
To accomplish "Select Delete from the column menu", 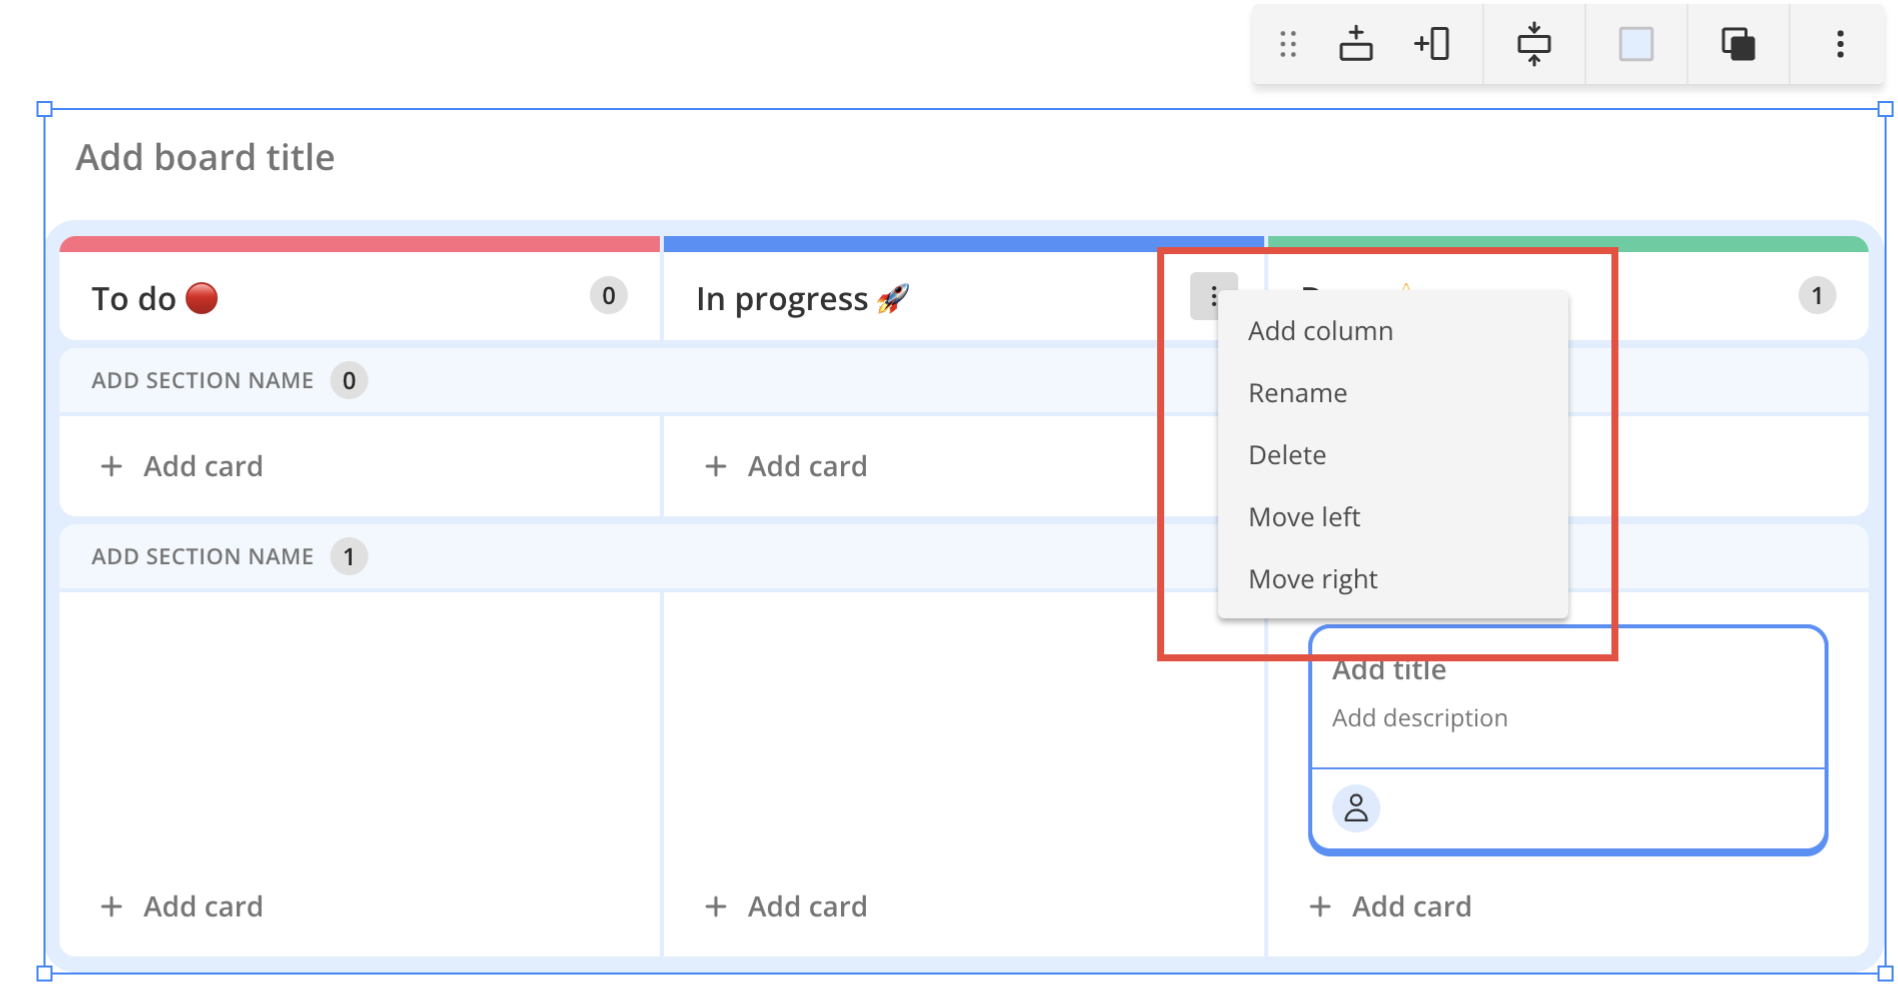I will pyautogui.click(x=1287, y=455).
